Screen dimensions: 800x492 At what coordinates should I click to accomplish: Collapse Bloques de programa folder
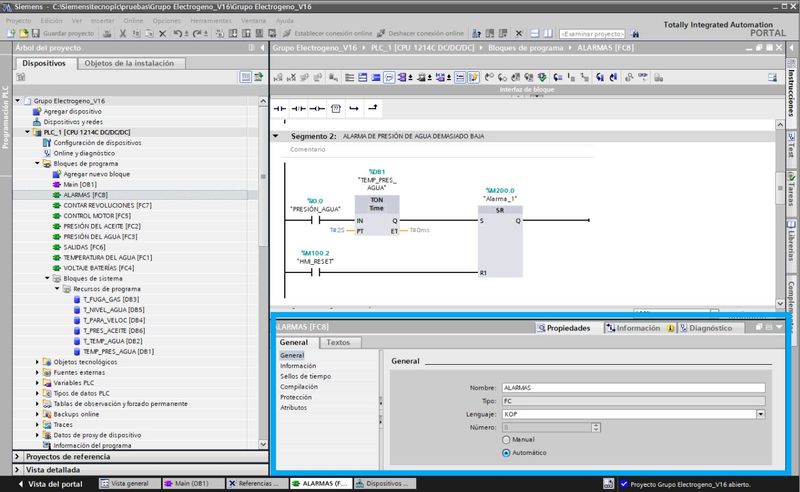click(37, 163)
